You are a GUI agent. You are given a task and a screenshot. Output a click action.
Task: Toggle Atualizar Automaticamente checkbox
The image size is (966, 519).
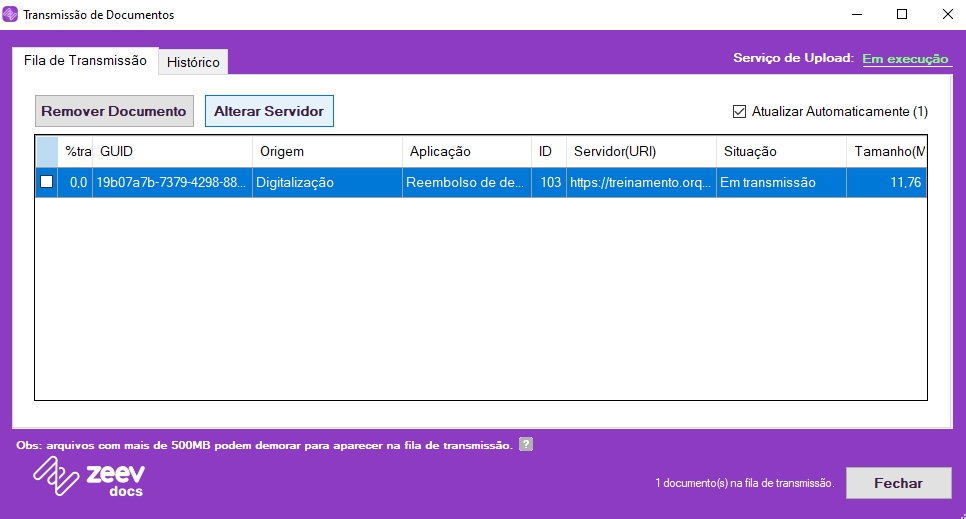pos(740,112)
